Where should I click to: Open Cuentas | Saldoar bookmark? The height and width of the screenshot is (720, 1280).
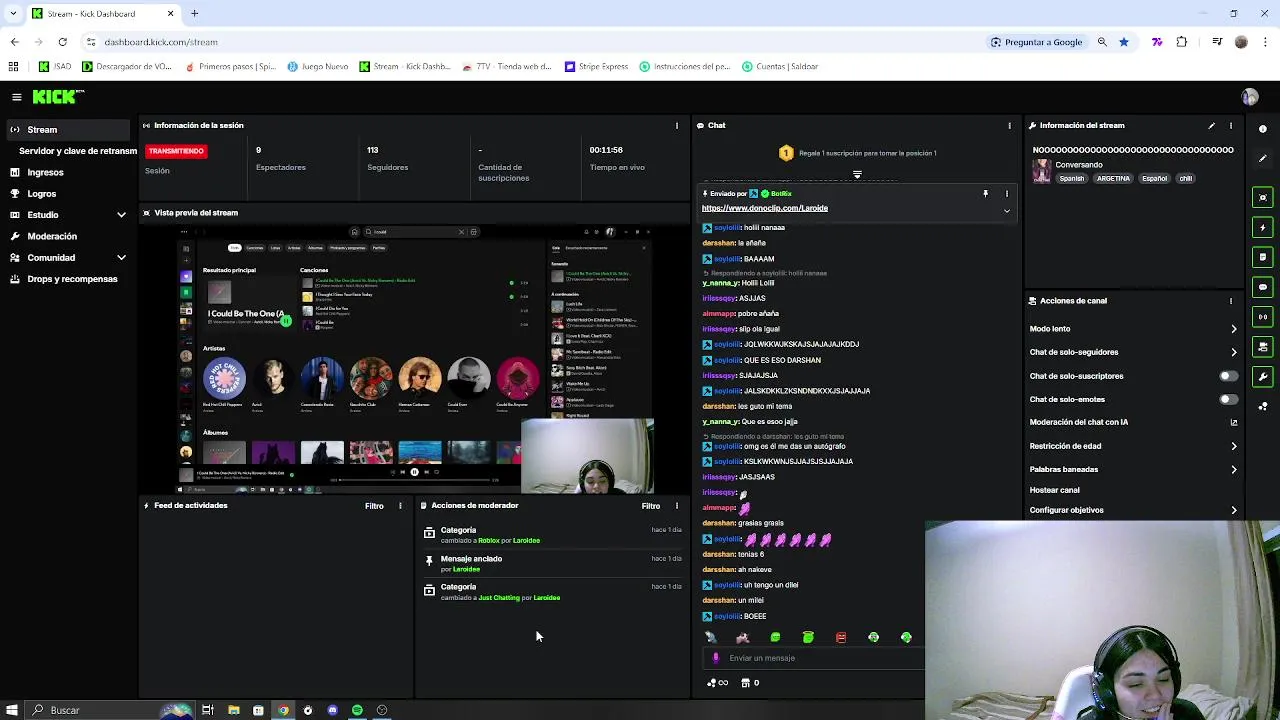tap(780, 67)
